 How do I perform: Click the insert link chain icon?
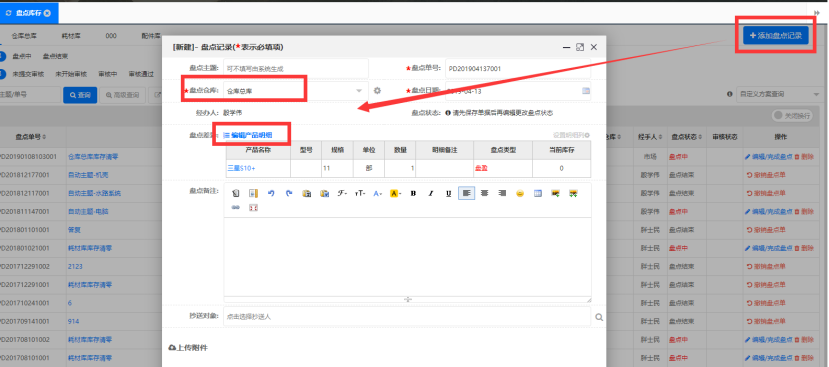236,208
